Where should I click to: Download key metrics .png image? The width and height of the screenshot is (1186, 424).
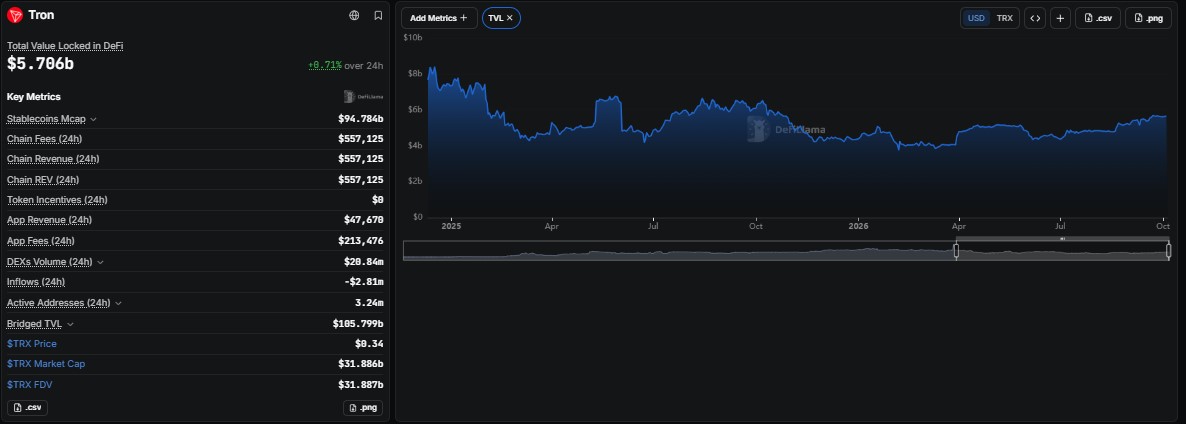[x=363, y=408]
